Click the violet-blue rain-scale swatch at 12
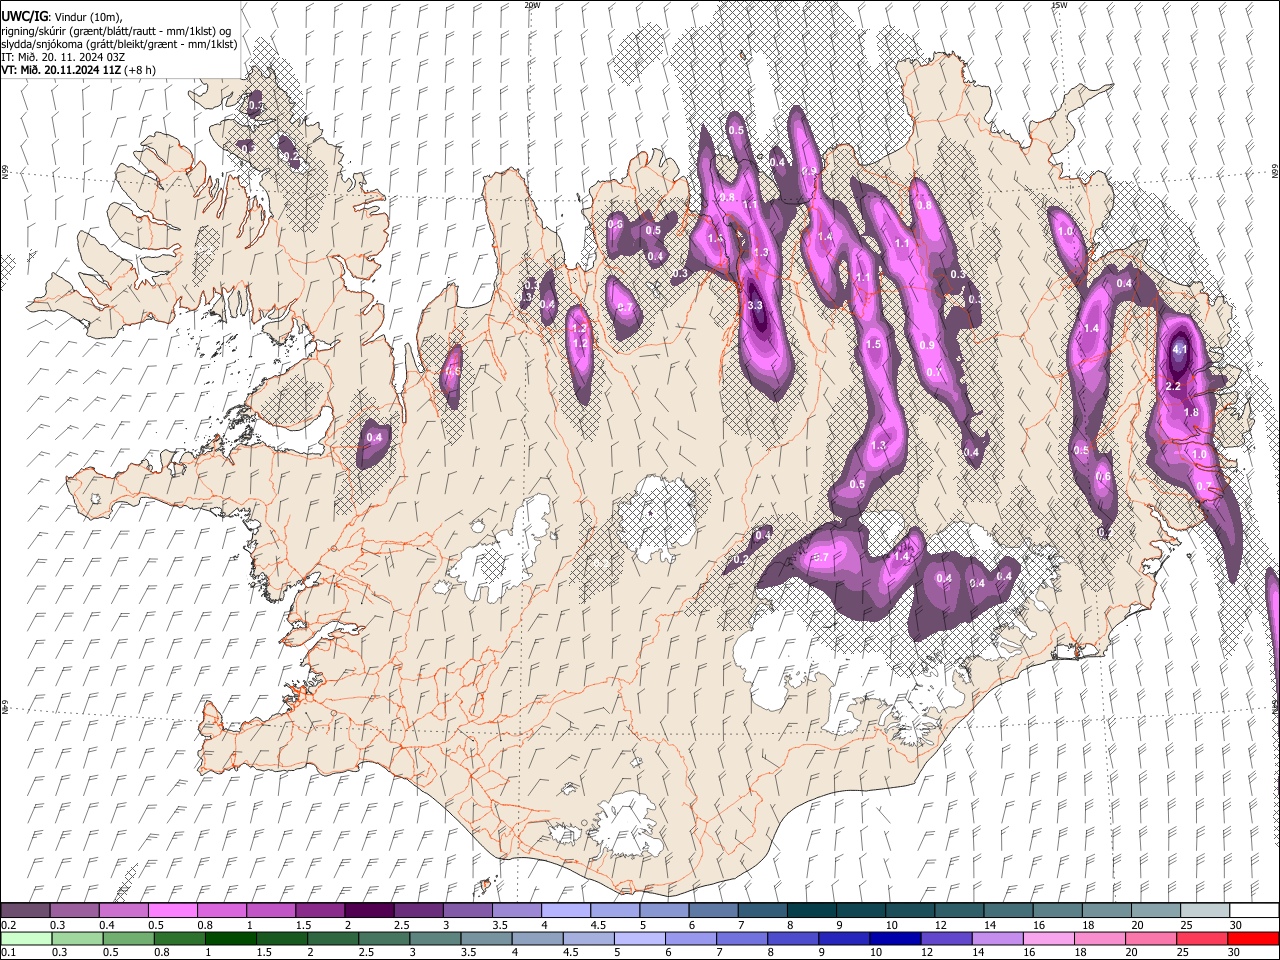 (946, 938)
